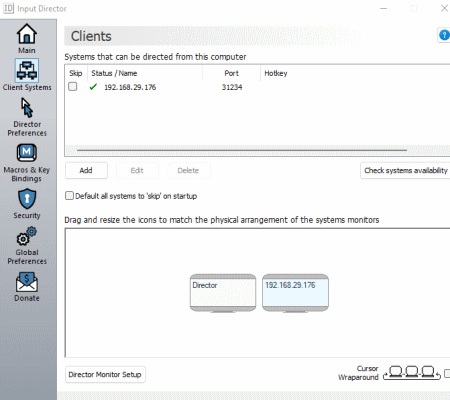This screenshot has width=450, height=400.
Task: Open Director Monitor Setup
Action: pyautogui.click(x=105, y=375)
